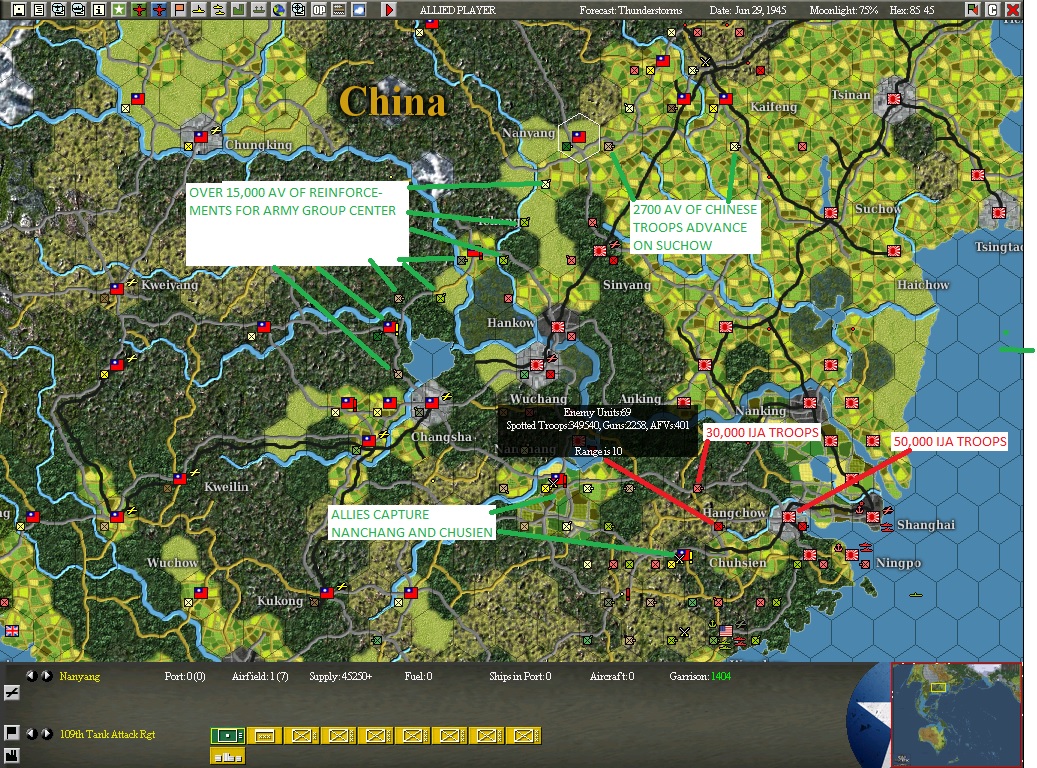Click the Japanese flag at Hangchow
The image size is (1037, 768).
tap(789, 517)
